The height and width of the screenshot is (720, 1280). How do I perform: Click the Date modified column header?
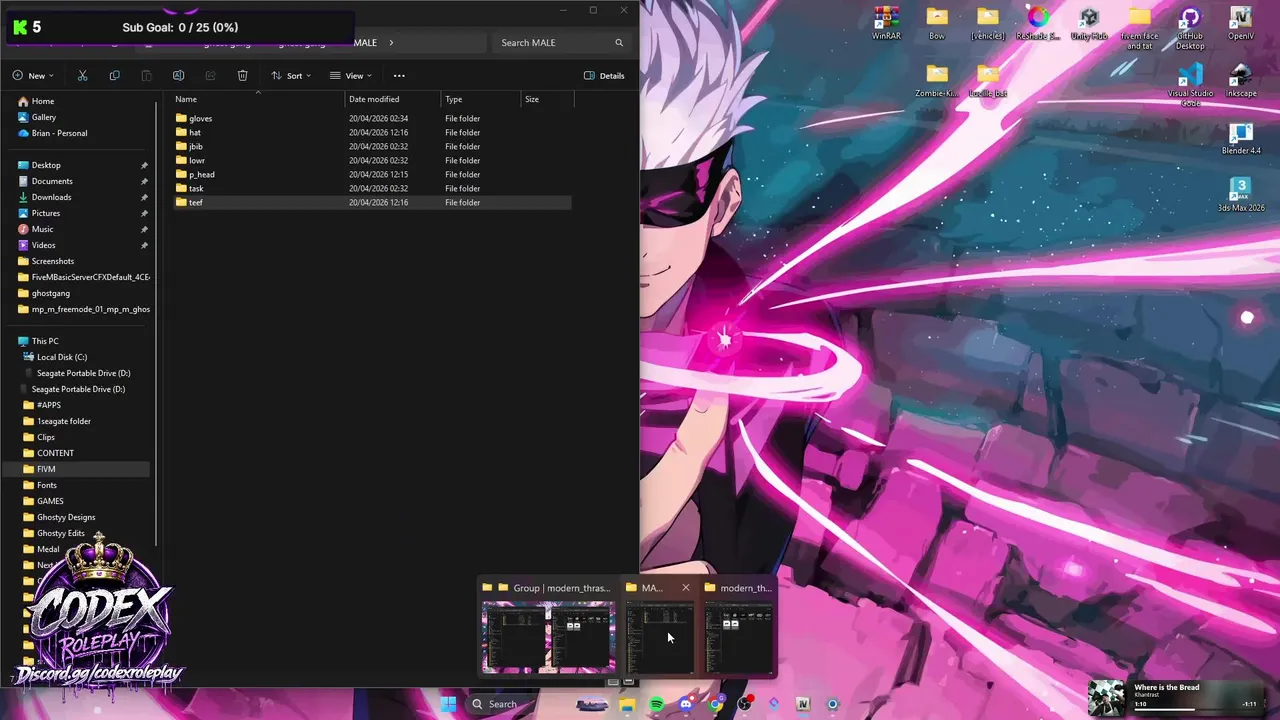(393, 99)
